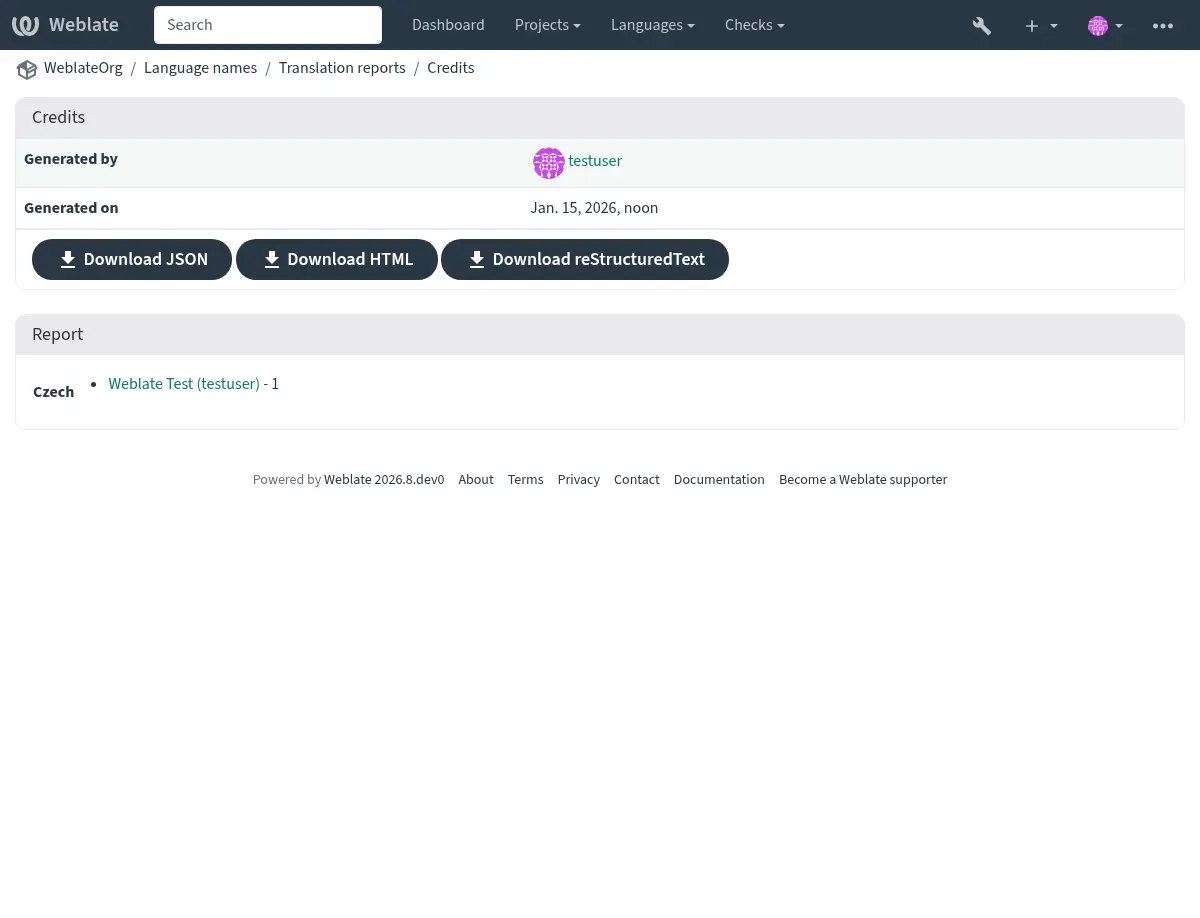
Task: Open the About footer link
Action: 476,480
